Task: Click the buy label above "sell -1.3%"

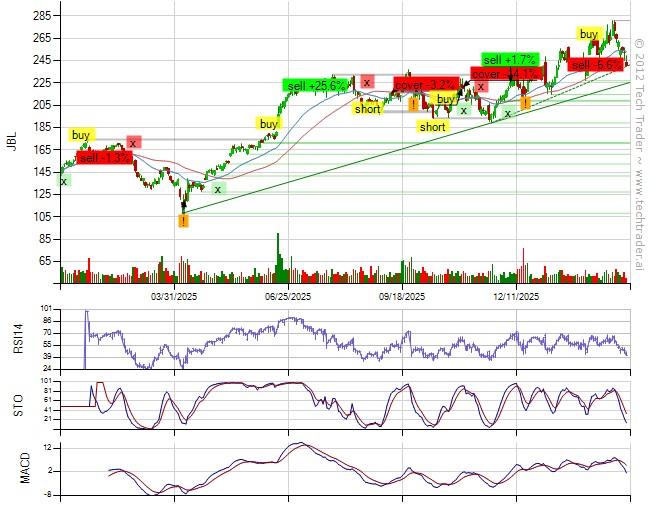Action: pyautogui.click(x=81, y=135)
